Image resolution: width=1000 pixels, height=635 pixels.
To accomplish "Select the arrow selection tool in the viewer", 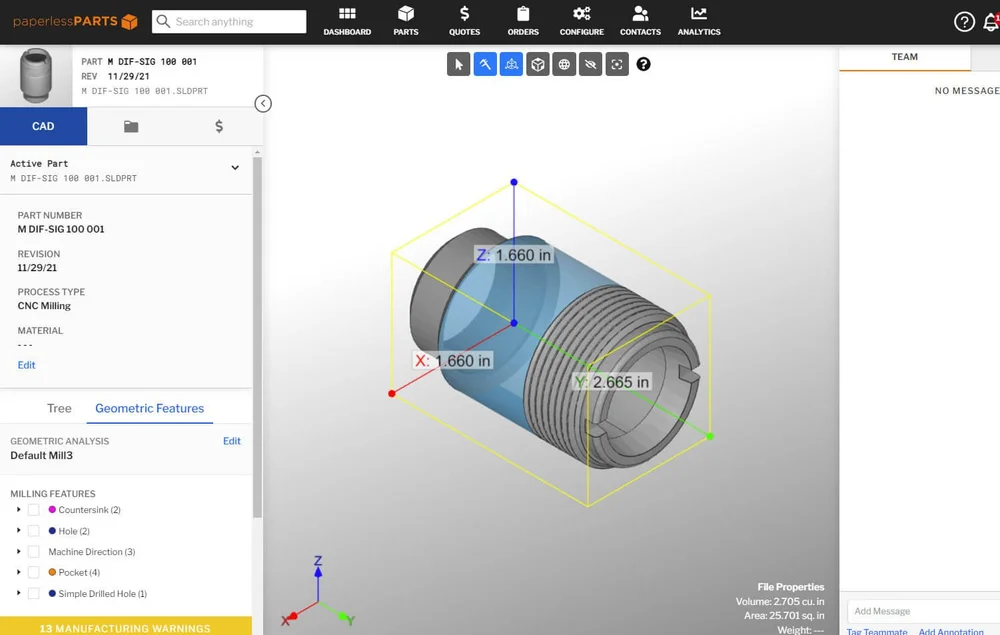I will coord(458,64).
